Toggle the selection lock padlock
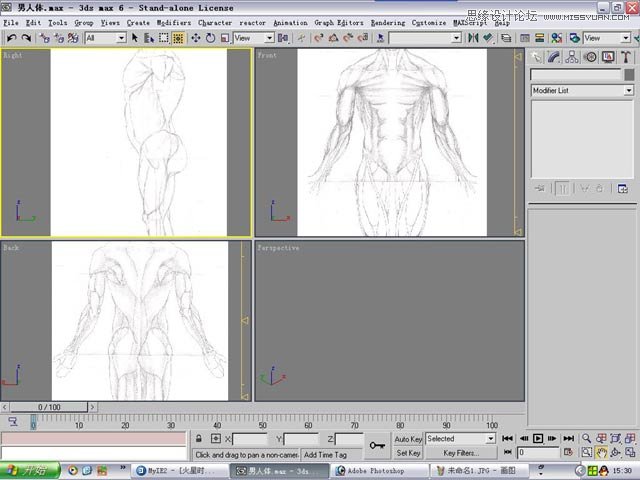This screenshot has width=640, height=480. coord(200,439)
